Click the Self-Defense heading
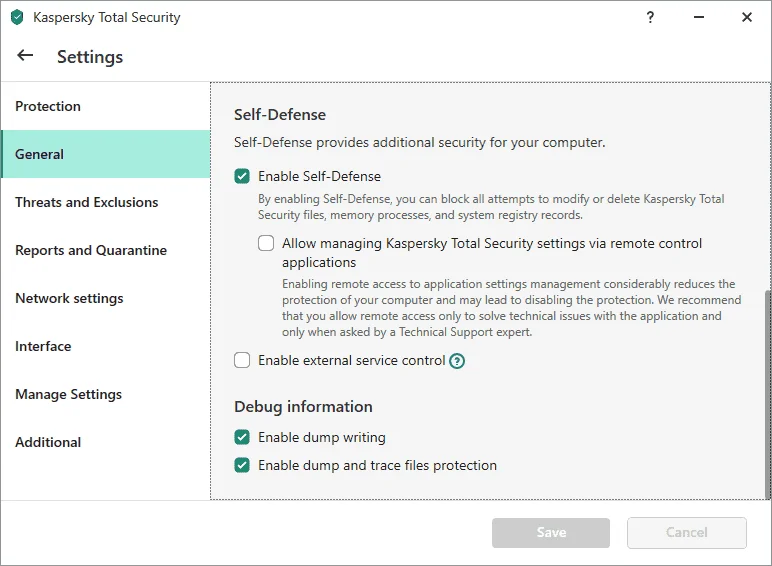The height and width of the screenshot is (566, 772). point(280,115)
